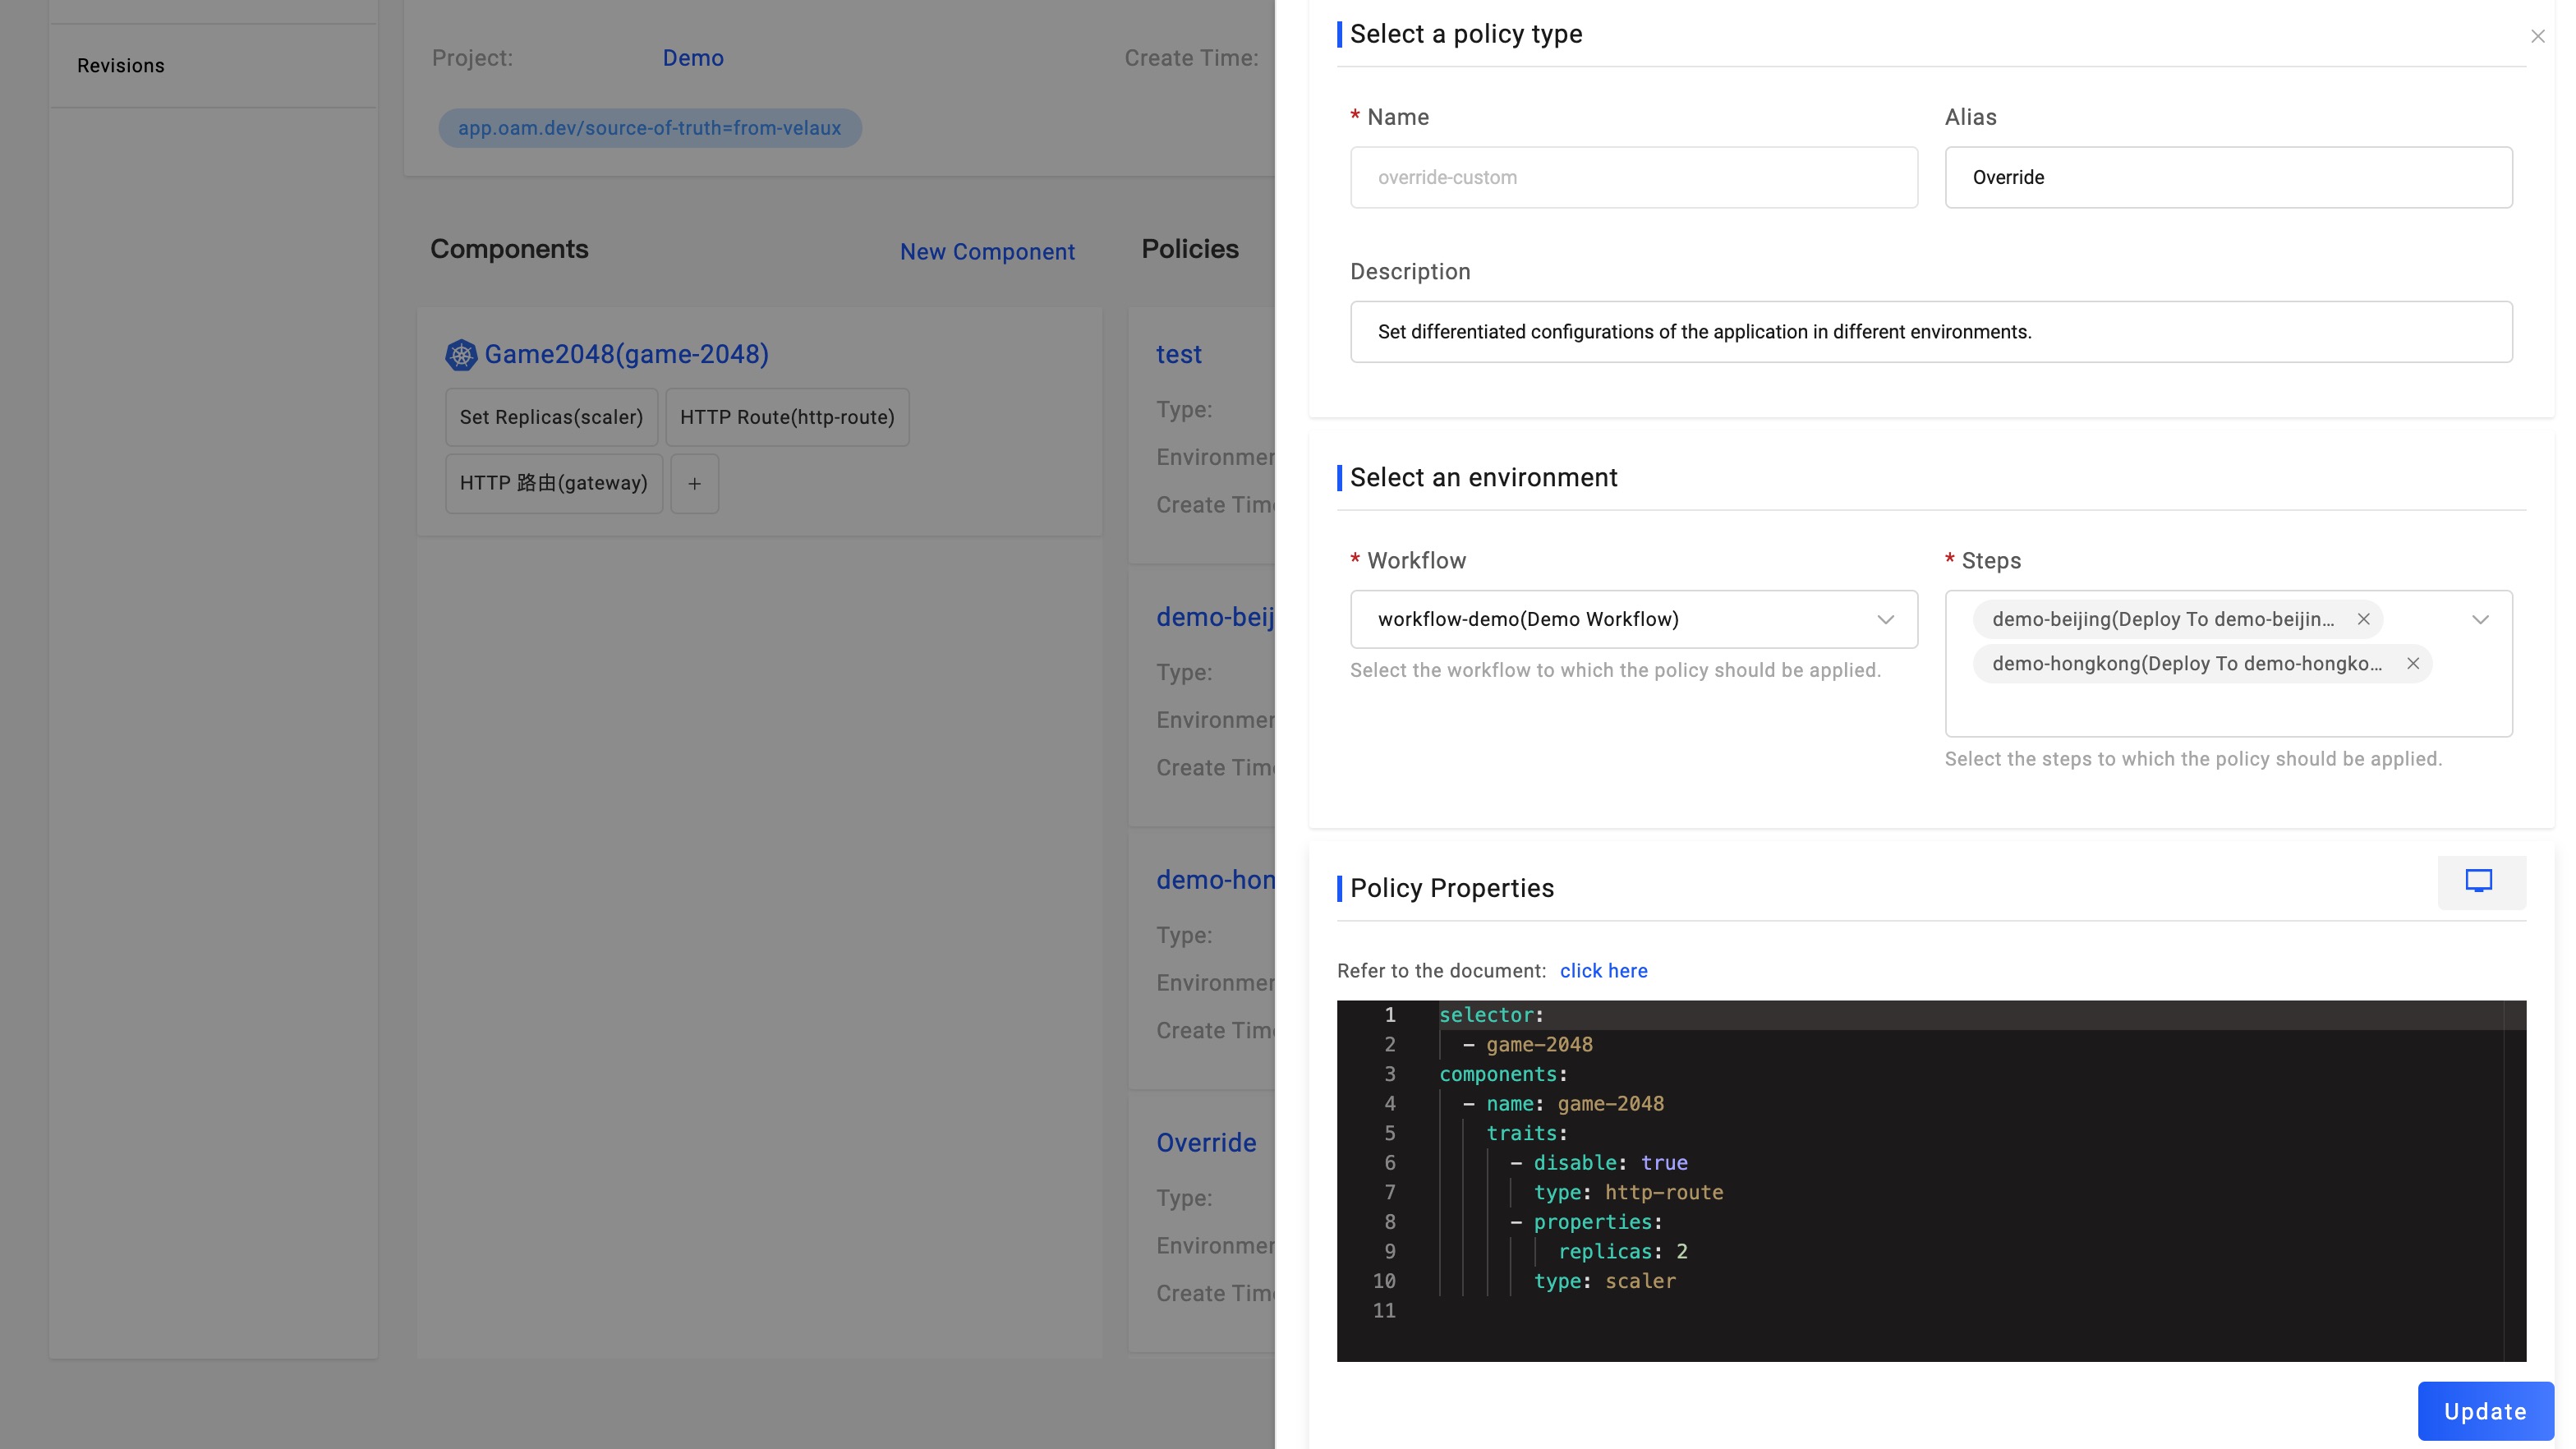Expand the Override policy in the list
Image resolution: width=2576 pixels, height=1449 pixels.
[1207, 1141]
